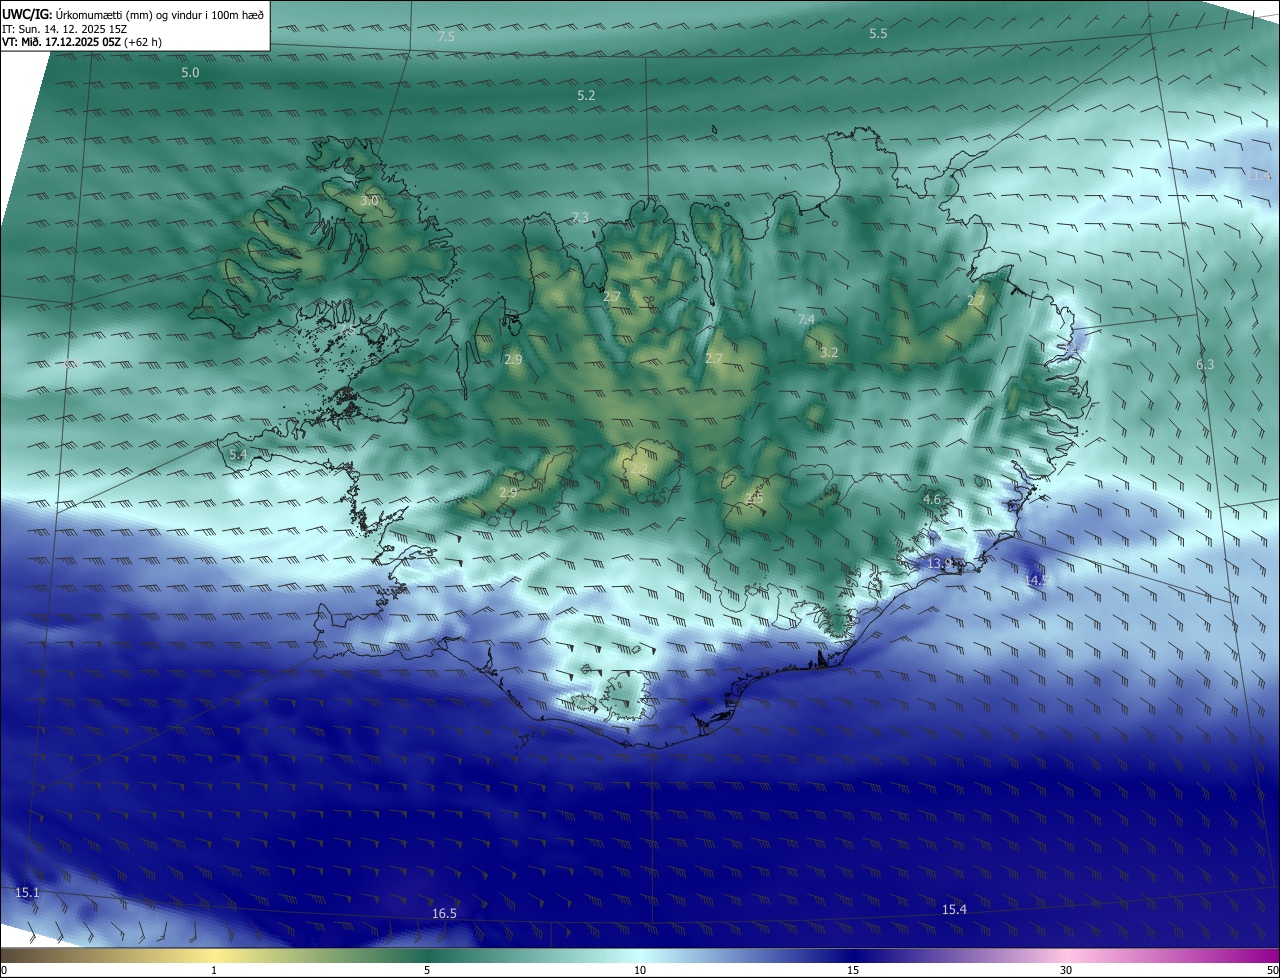This screenshot has height=978, width=1280.
Task: Click the 7.5 value label on the map
Action: [x=446, y=36]
